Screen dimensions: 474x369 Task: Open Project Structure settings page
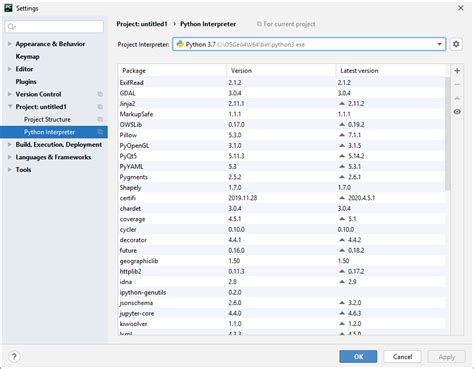47,119
